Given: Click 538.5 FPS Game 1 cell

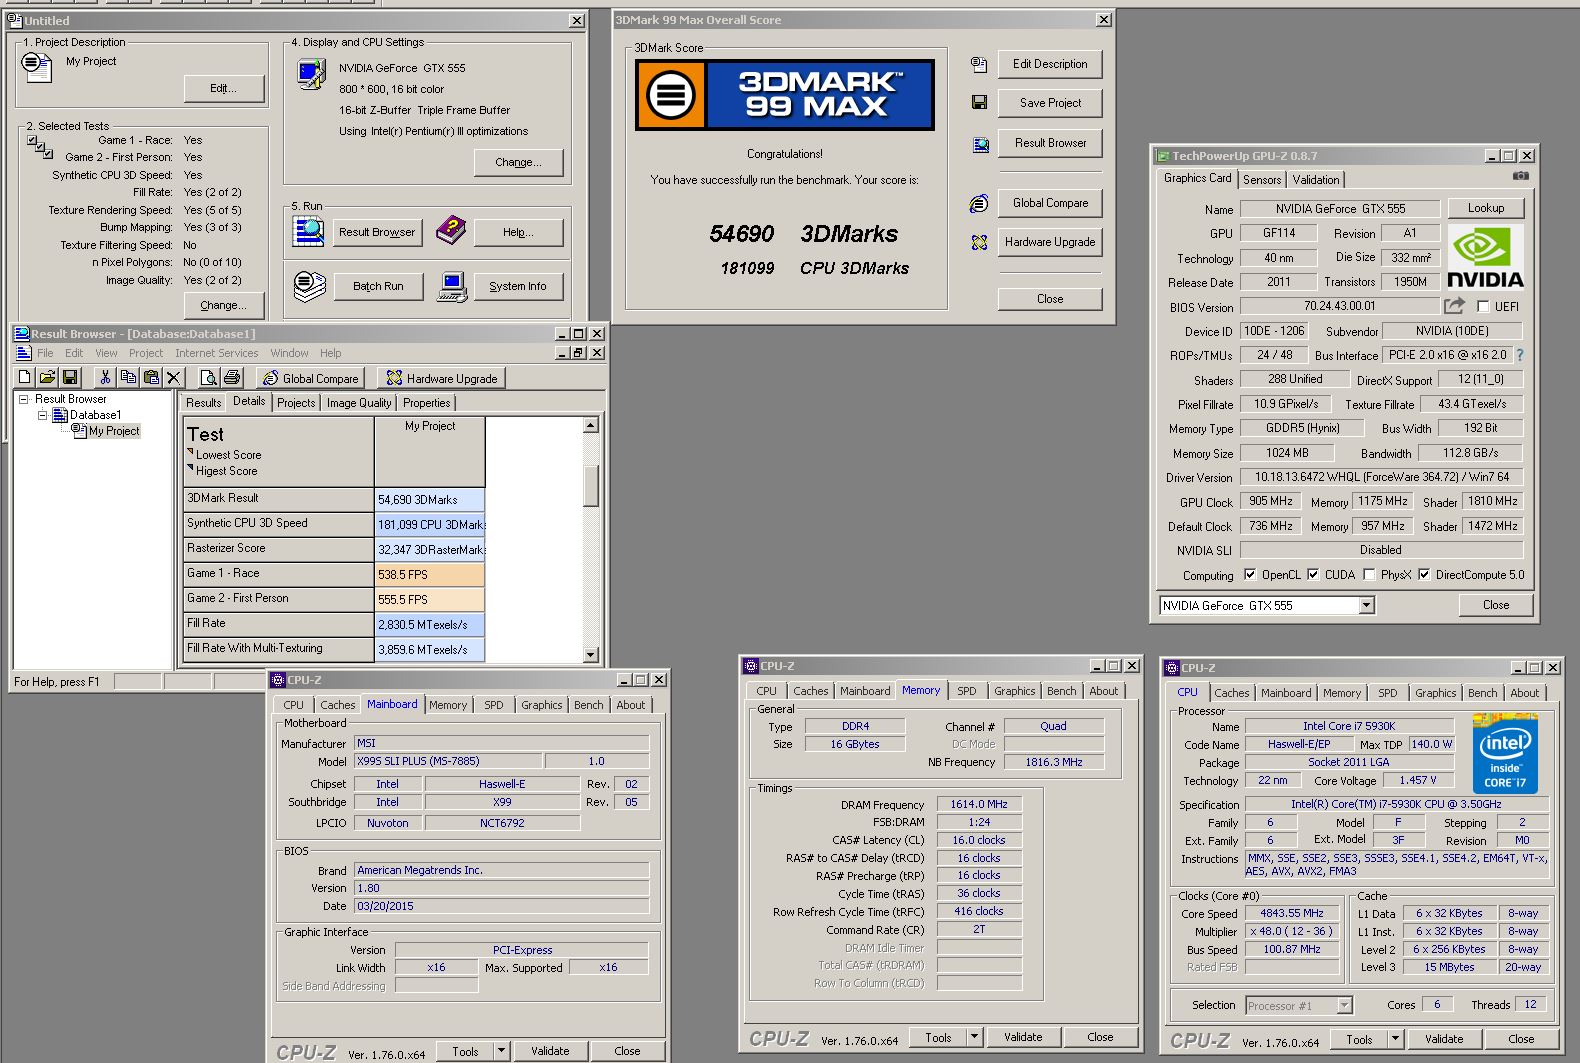Looking at the screenshot, I should [x=430, y=574].
